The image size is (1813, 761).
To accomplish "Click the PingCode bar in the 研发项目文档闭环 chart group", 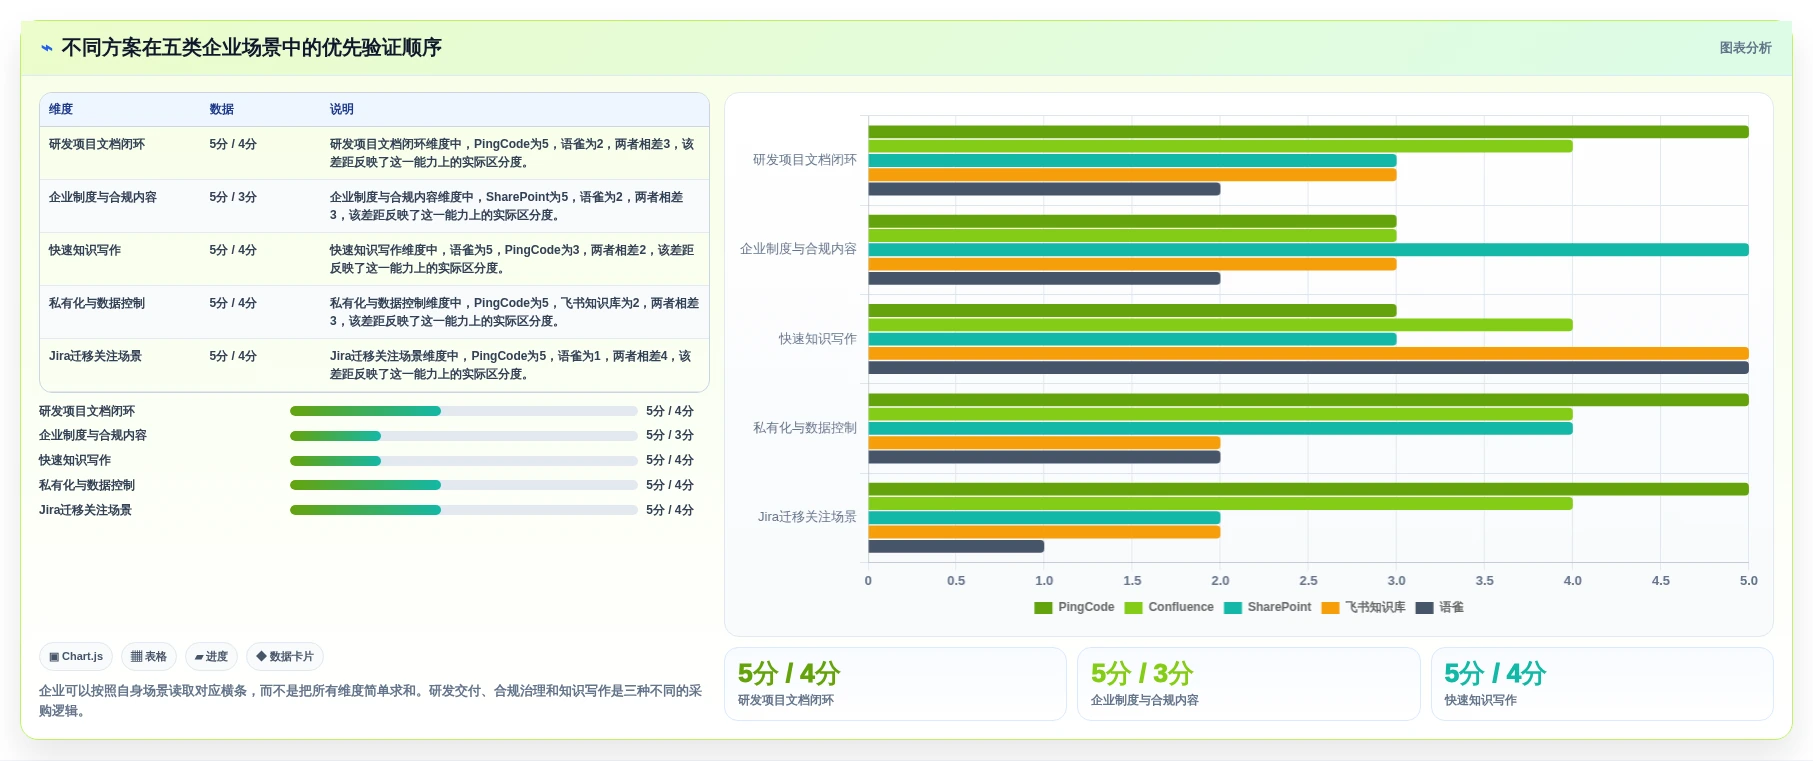I will point(1308,132).
